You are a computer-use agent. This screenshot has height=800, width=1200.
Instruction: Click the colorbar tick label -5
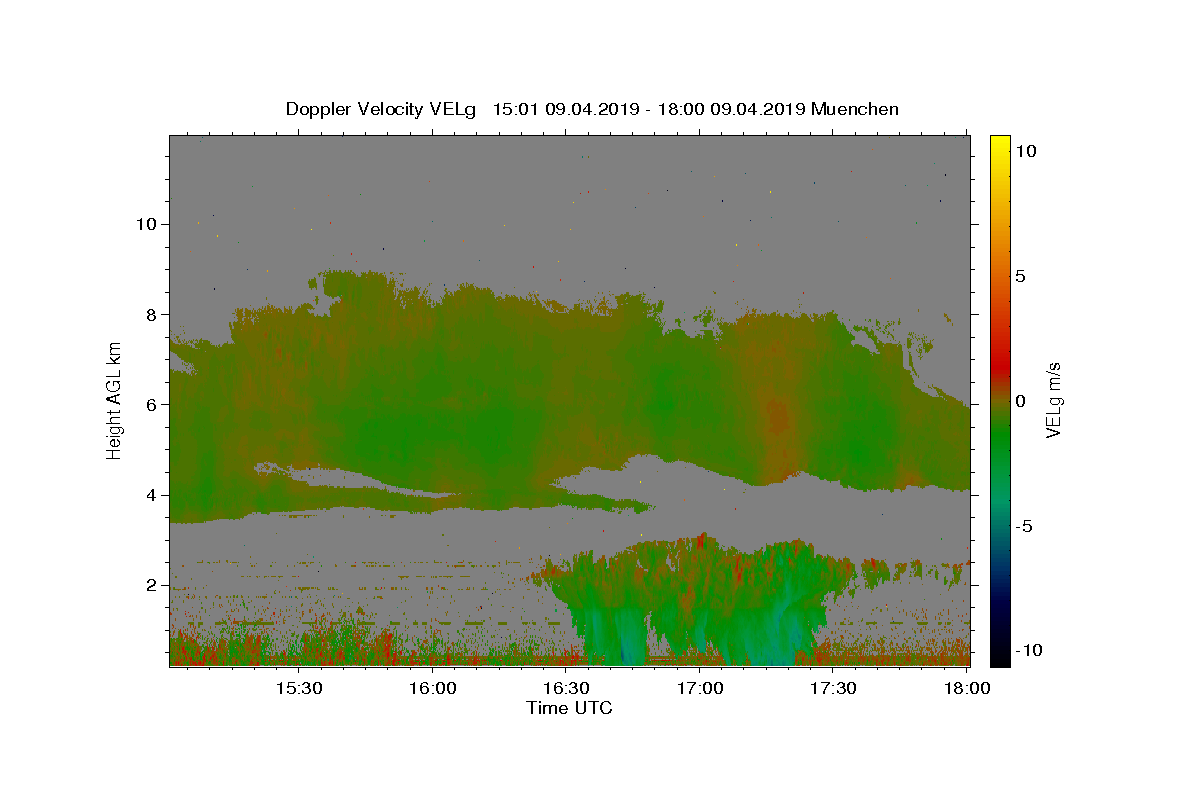point(1024,526)
